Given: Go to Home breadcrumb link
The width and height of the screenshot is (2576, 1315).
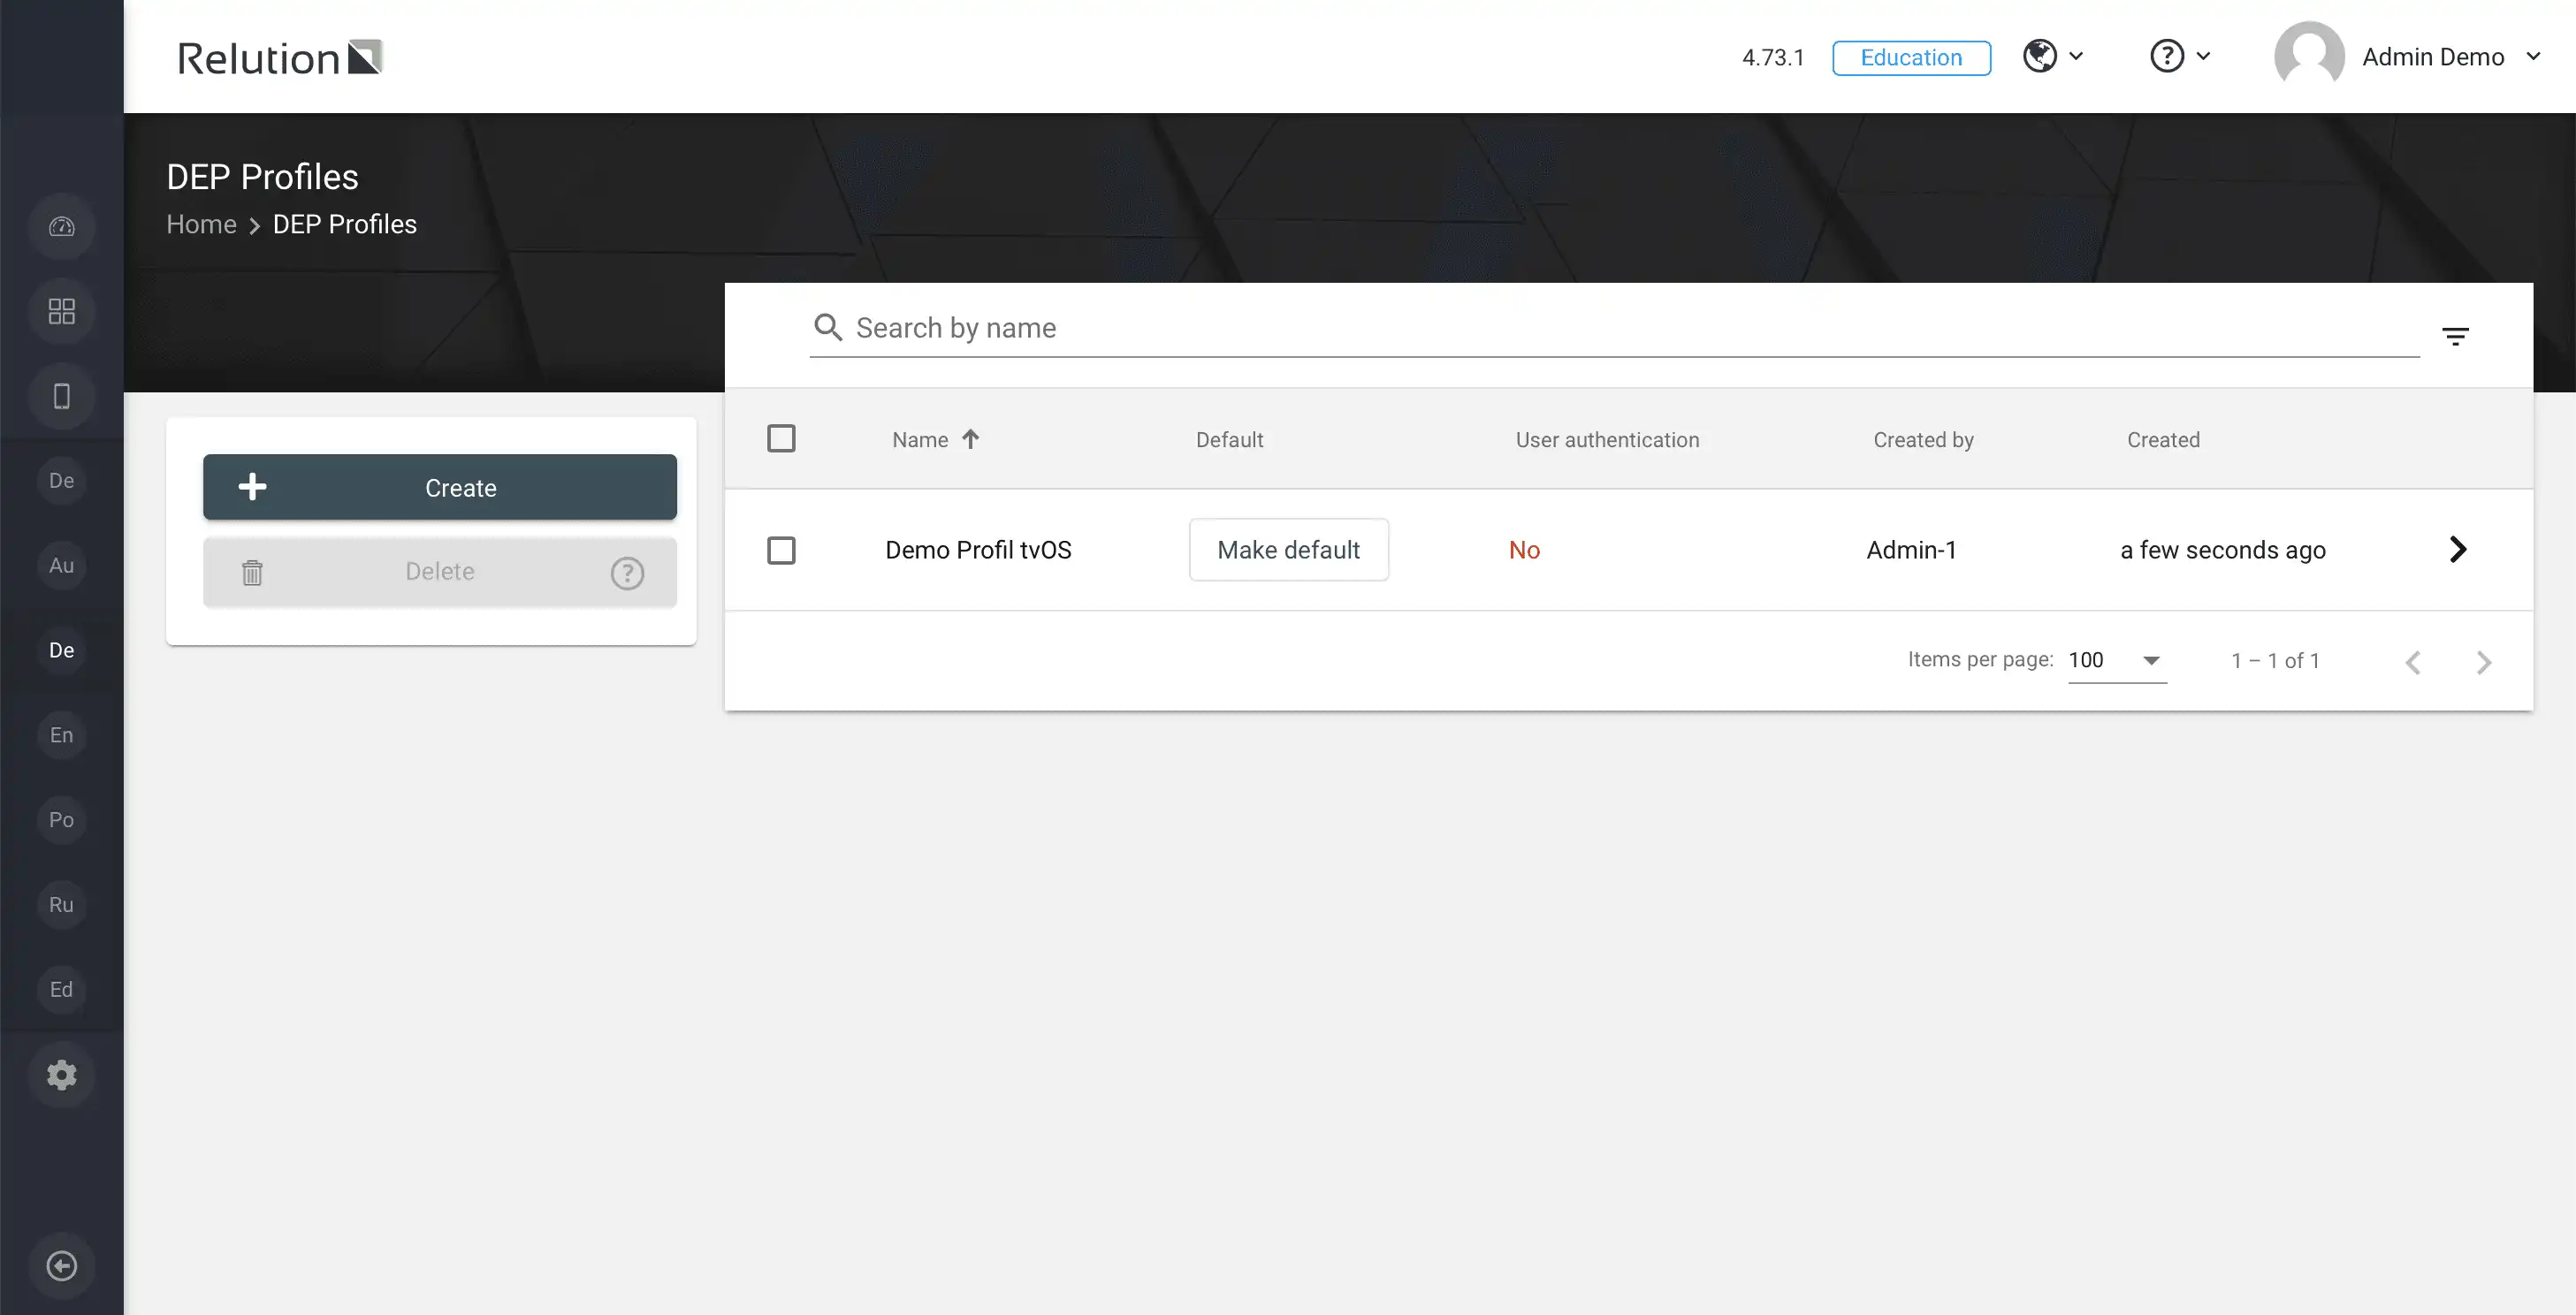Looking at the screenshot, I should (201, 224).
